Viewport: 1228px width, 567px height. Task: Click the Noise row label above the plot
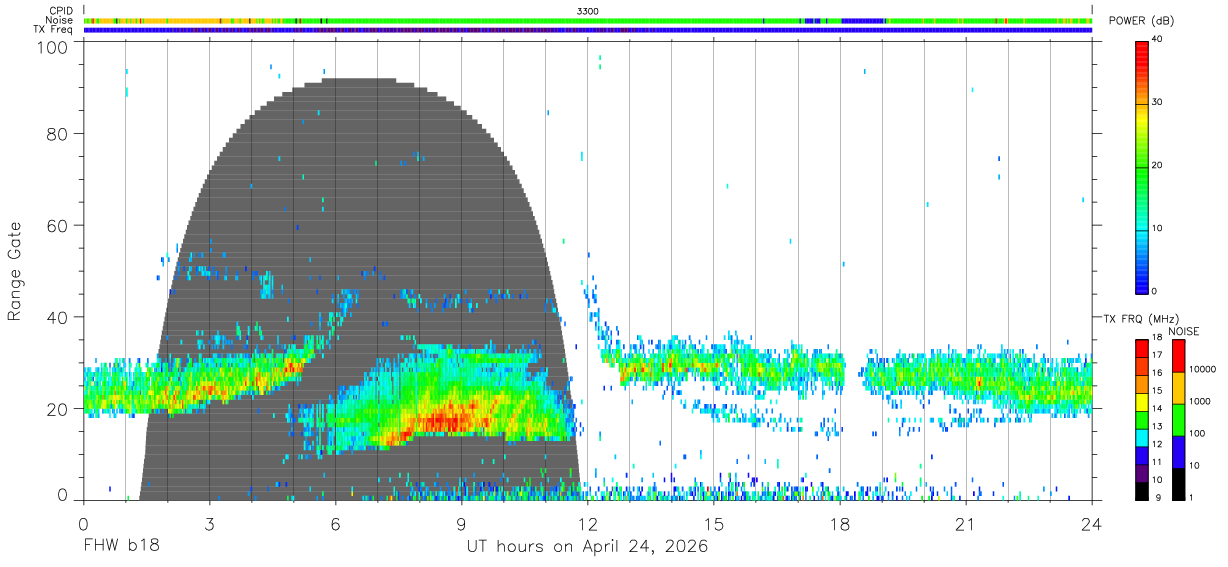coord(60,20)
